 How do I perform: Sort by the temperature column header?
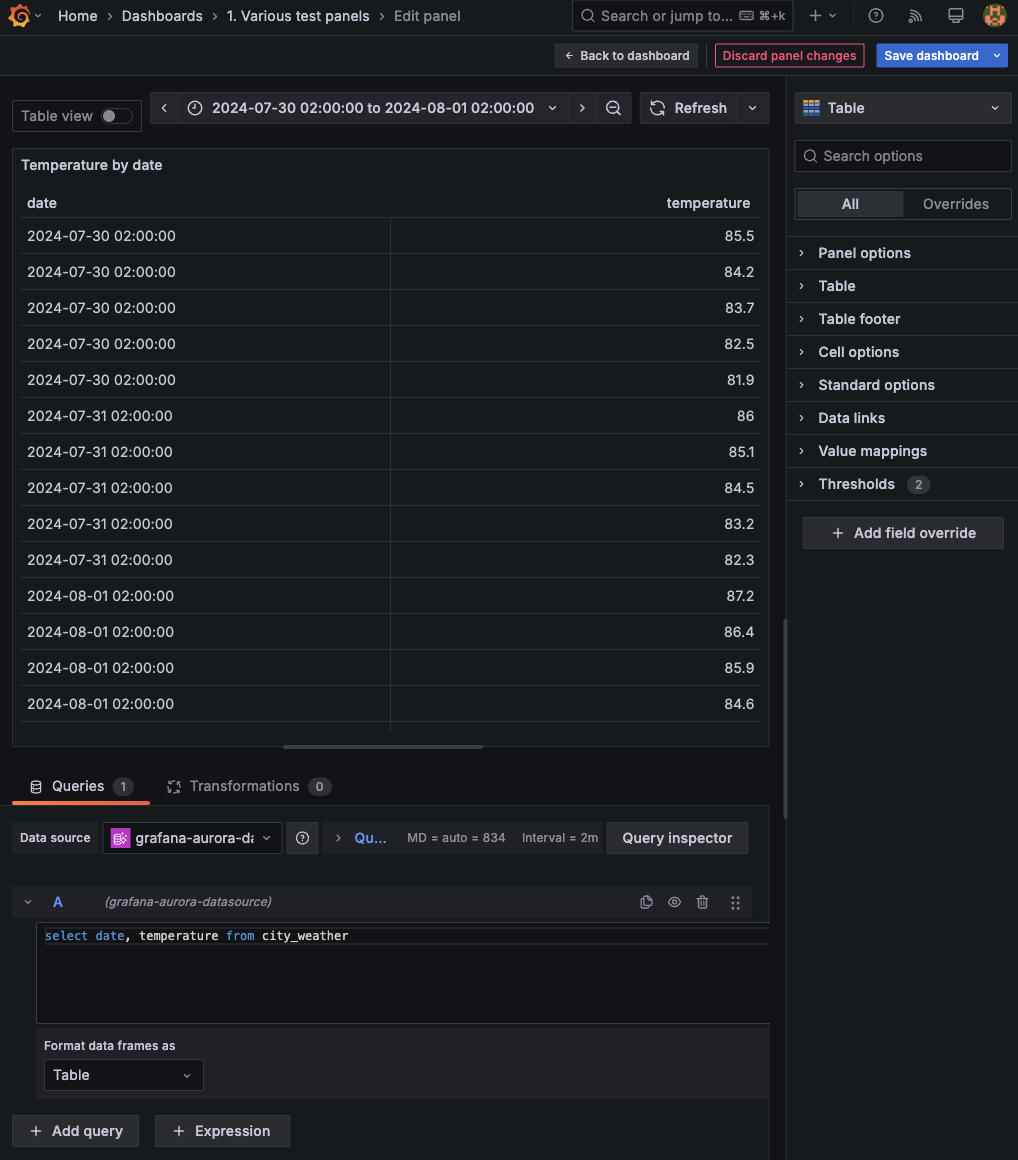tap(708, 203)
